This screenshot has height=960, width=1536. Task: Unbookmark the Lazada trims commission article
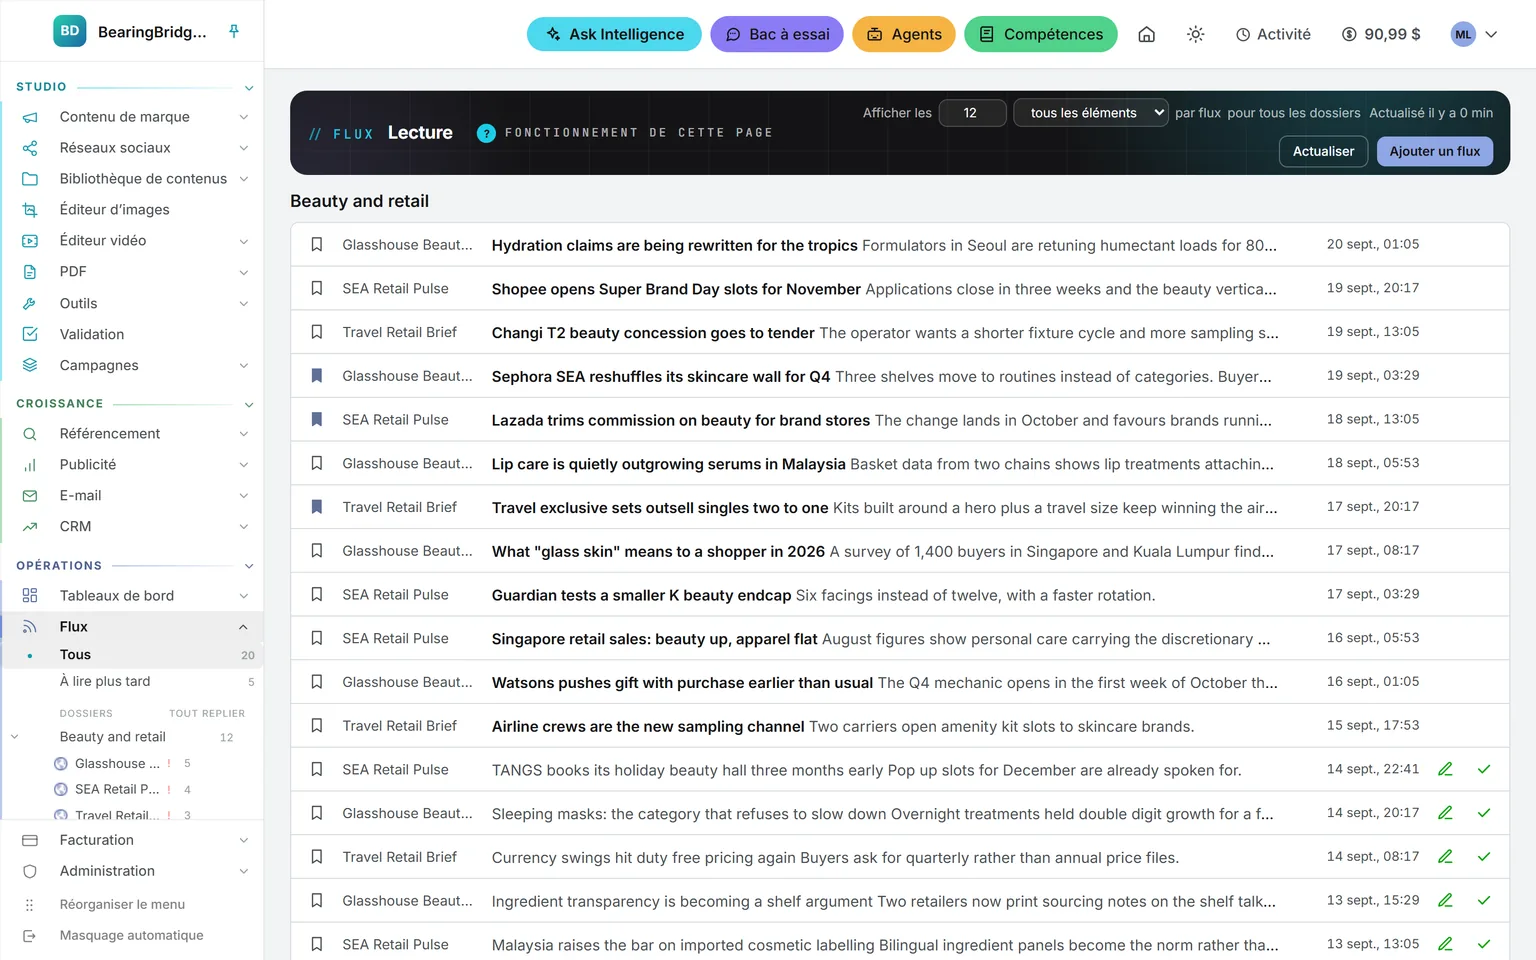click(x=317, y=419)
